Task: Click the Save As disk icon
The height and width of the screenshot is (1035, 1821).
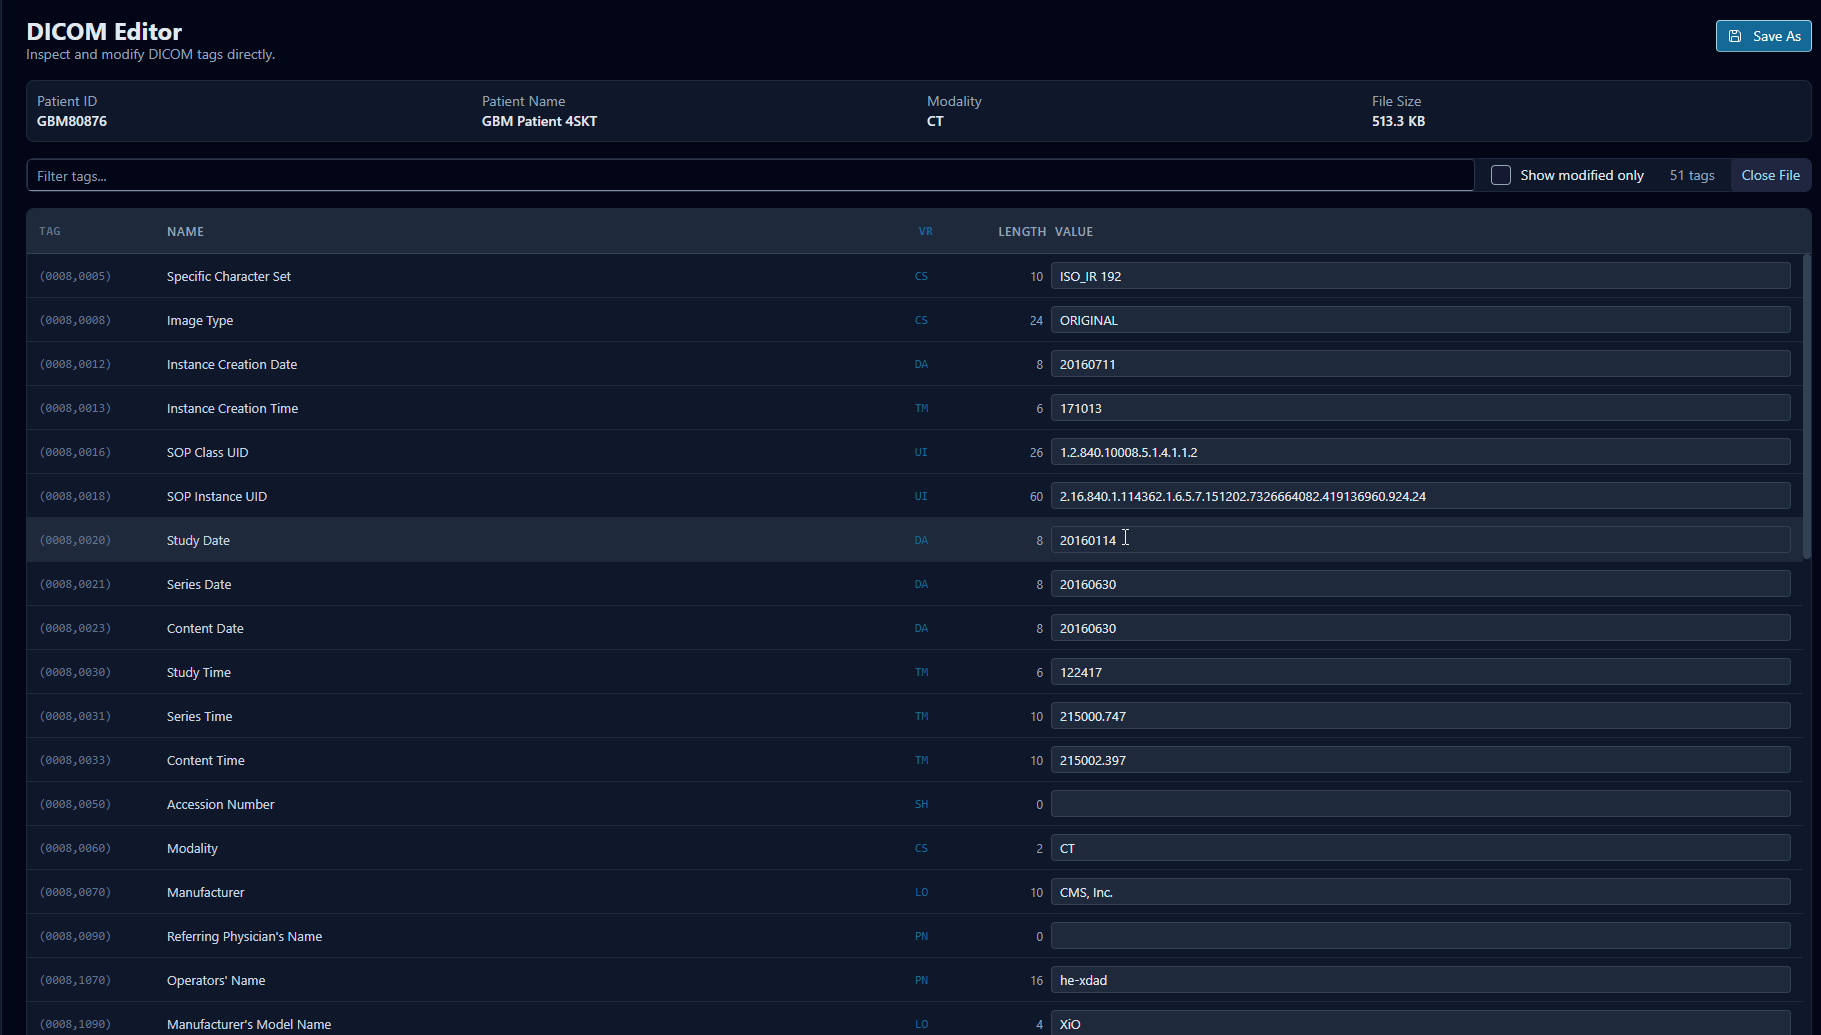Action: point(1735,36)
